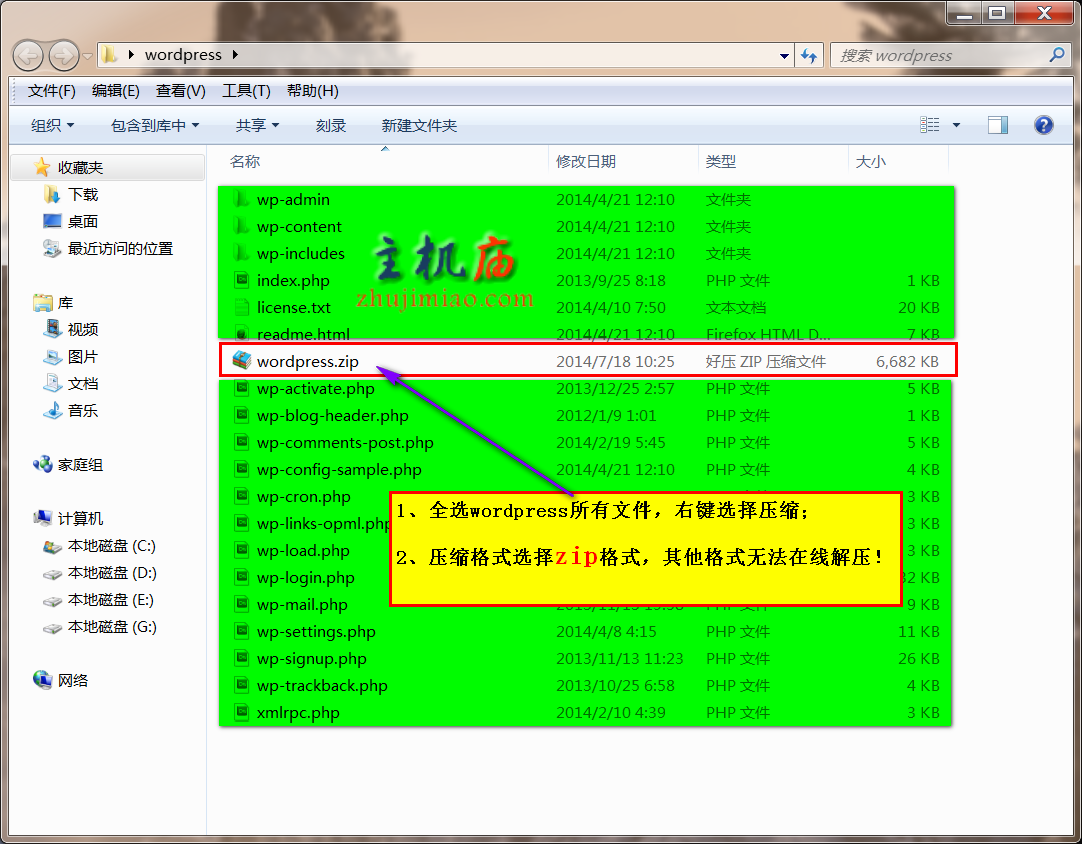The image size is (1082, 844).
Task: Click the 网络 globe icon
Action: point(43,680)
